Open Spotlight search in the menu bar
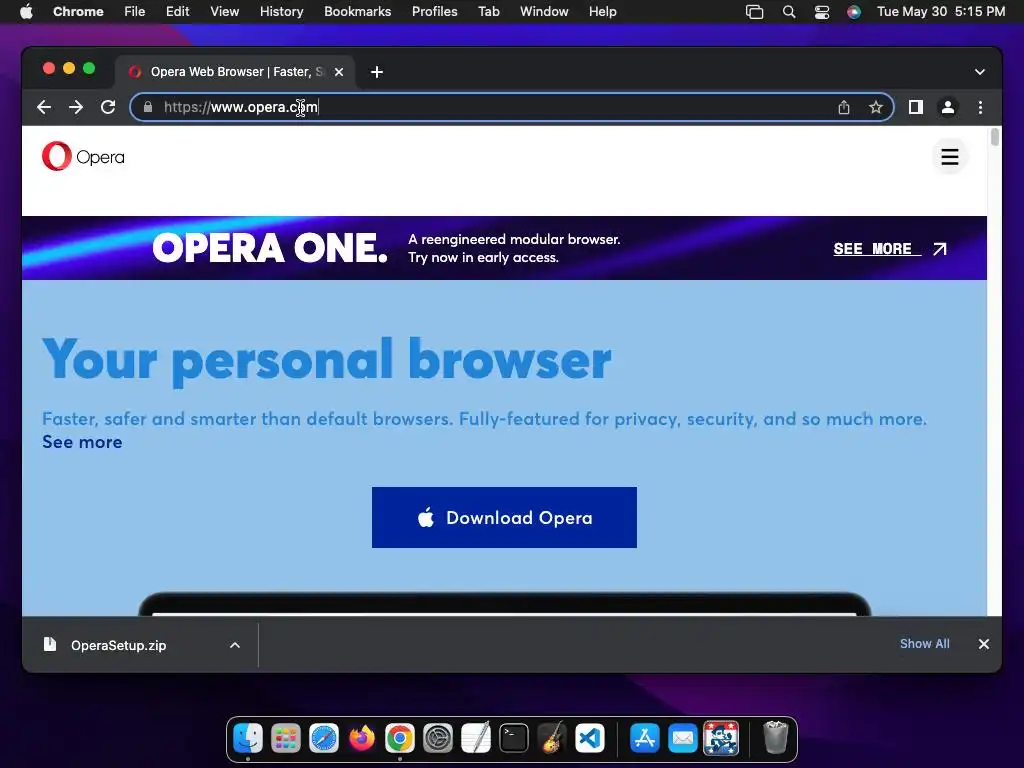This screenshot has height=768, width=1024. pyautogui.click(x=789, y=12)
